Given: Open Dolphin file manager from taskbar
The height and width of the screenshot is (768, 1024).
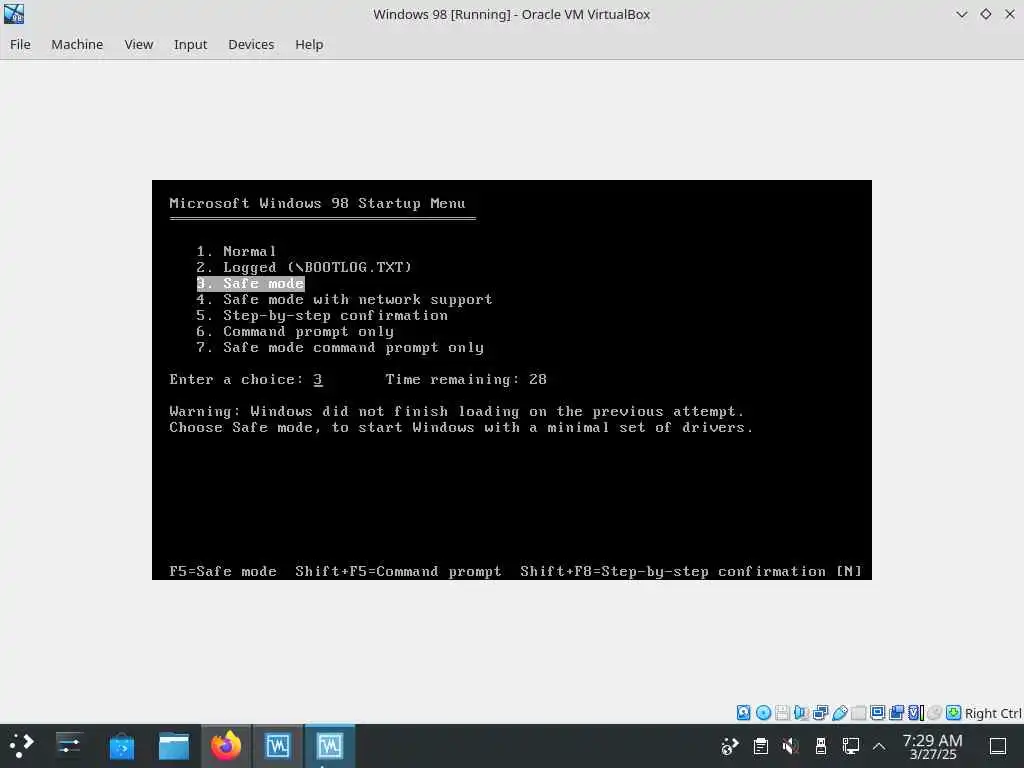Looking at the screenshot, I should pyautogui.click(x=174, y=746).
